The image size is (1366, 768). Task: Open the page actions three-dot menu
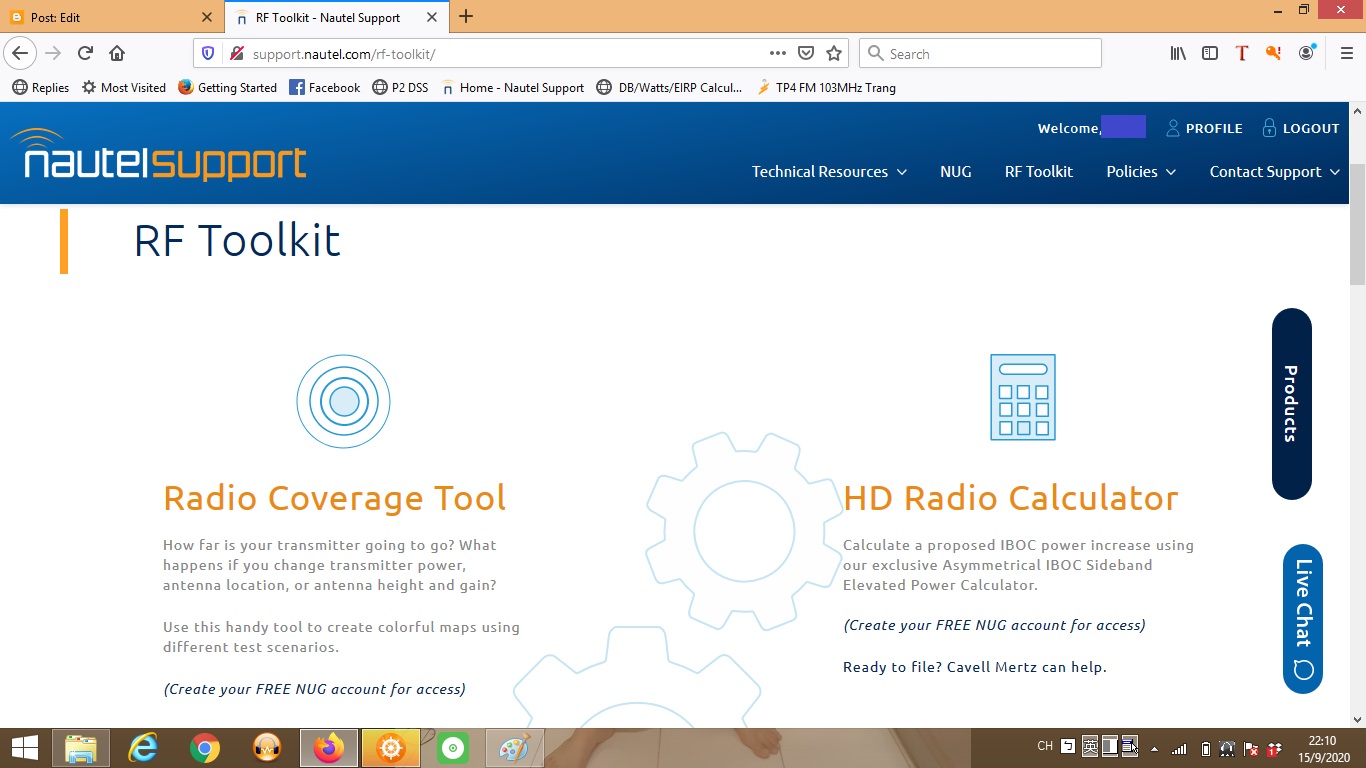pyautogui.click(x=777, y=53)
